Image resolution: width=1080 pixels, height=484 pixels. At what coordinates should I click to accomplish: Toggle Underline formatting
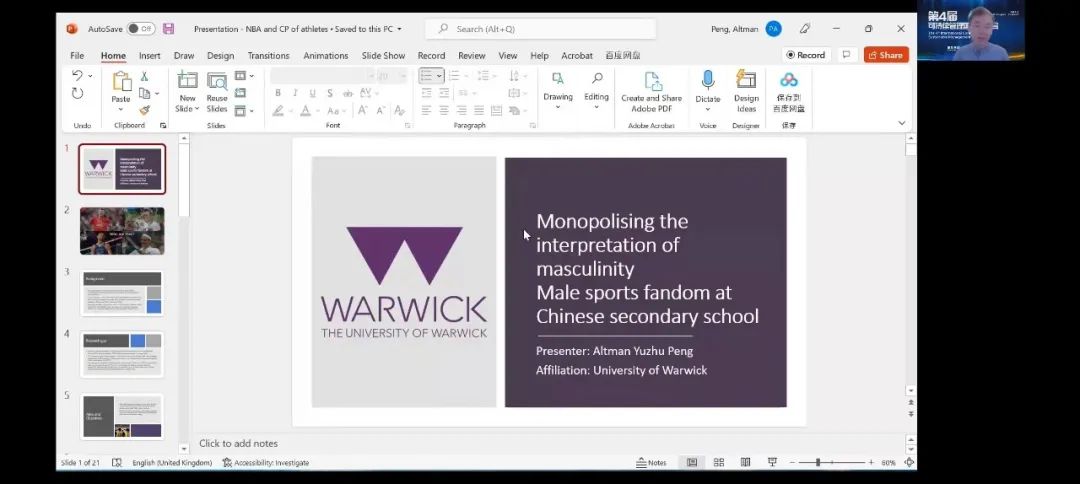tap(312, 93)
